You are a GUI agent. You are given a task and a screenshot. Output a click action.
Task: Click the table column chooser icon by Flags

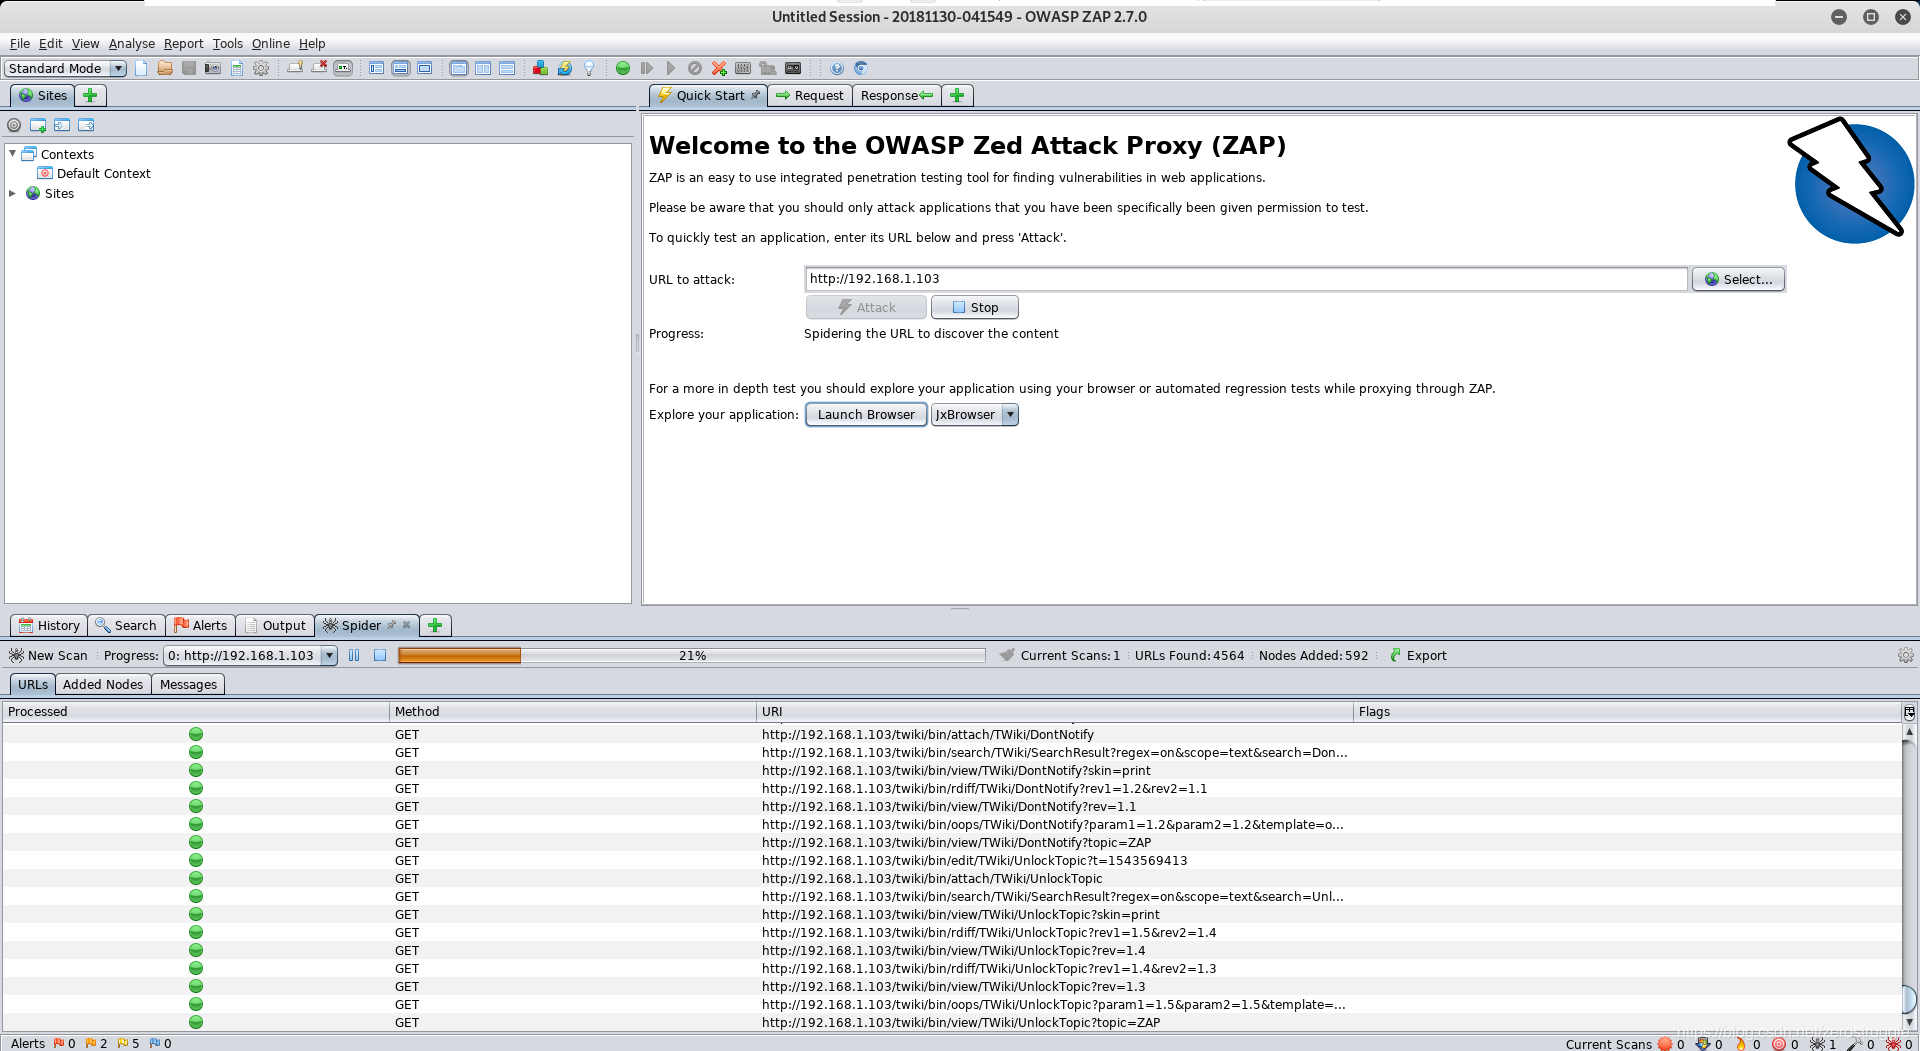[1909, 712]
